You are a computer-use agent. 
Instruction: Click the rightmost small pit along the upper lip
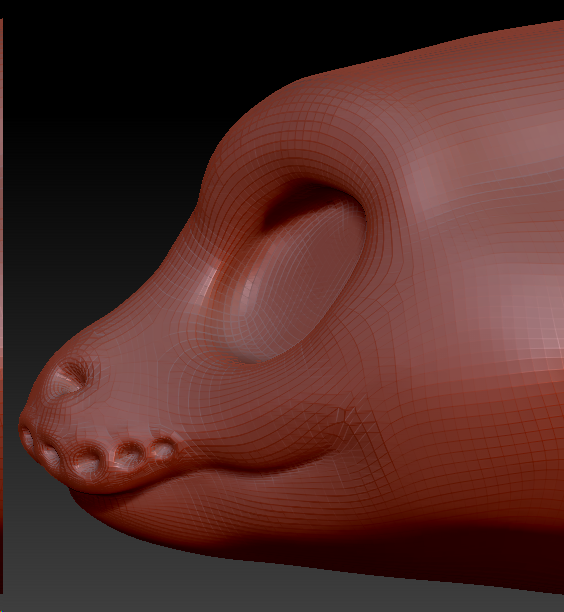point(163,450)
